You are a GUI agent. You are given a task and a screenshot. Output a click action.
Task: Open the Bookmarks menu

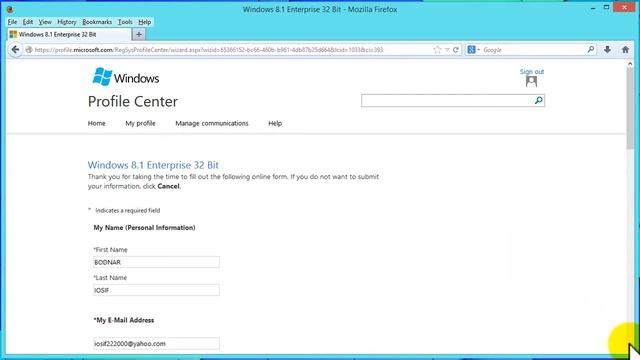(x=97, y=22)
